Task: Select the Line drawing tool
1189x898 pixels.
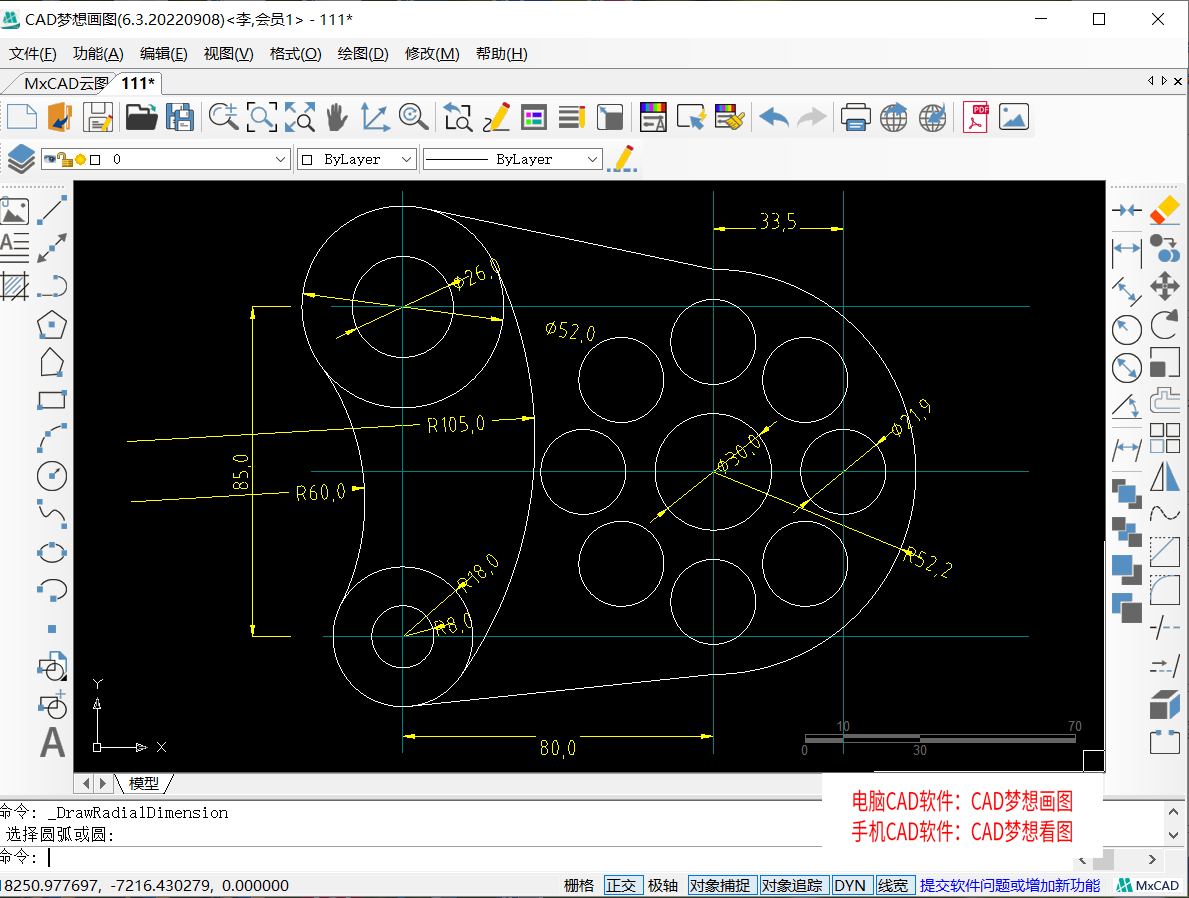Action: (52, 209)
